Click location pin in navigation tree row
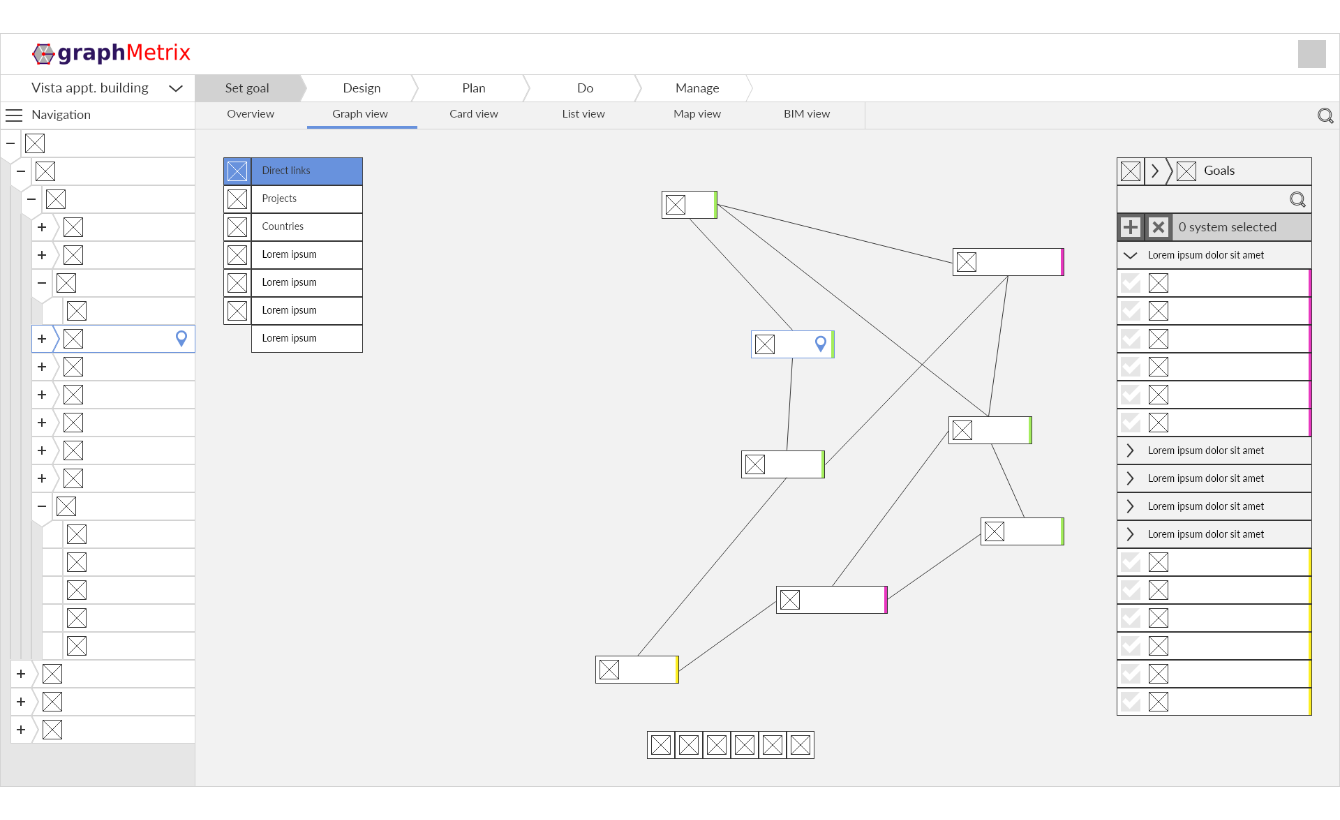The image size is (1340, 820). [181, 339]
